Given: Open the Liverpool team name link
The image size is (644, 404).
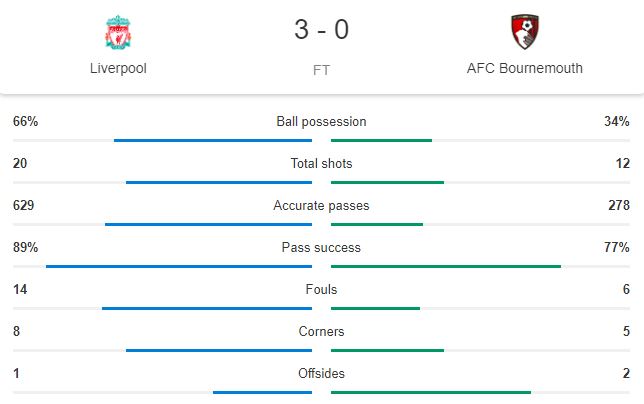Looking at the screenshot, I should click(x=118, y=68).
